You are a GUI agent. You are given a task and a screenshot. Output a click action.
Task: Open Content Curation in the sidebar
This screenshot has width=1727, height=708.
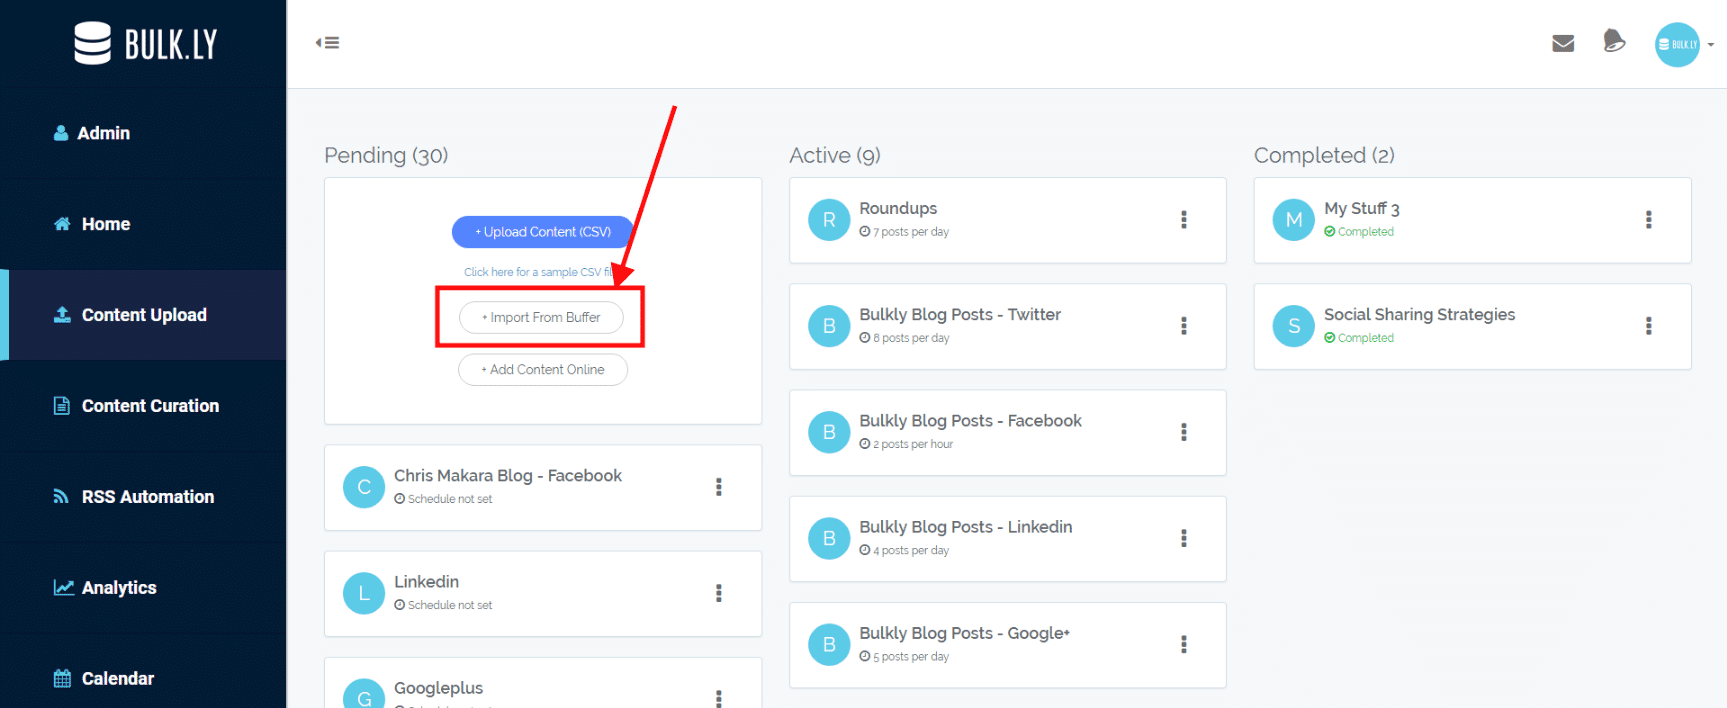pos(143,406)
